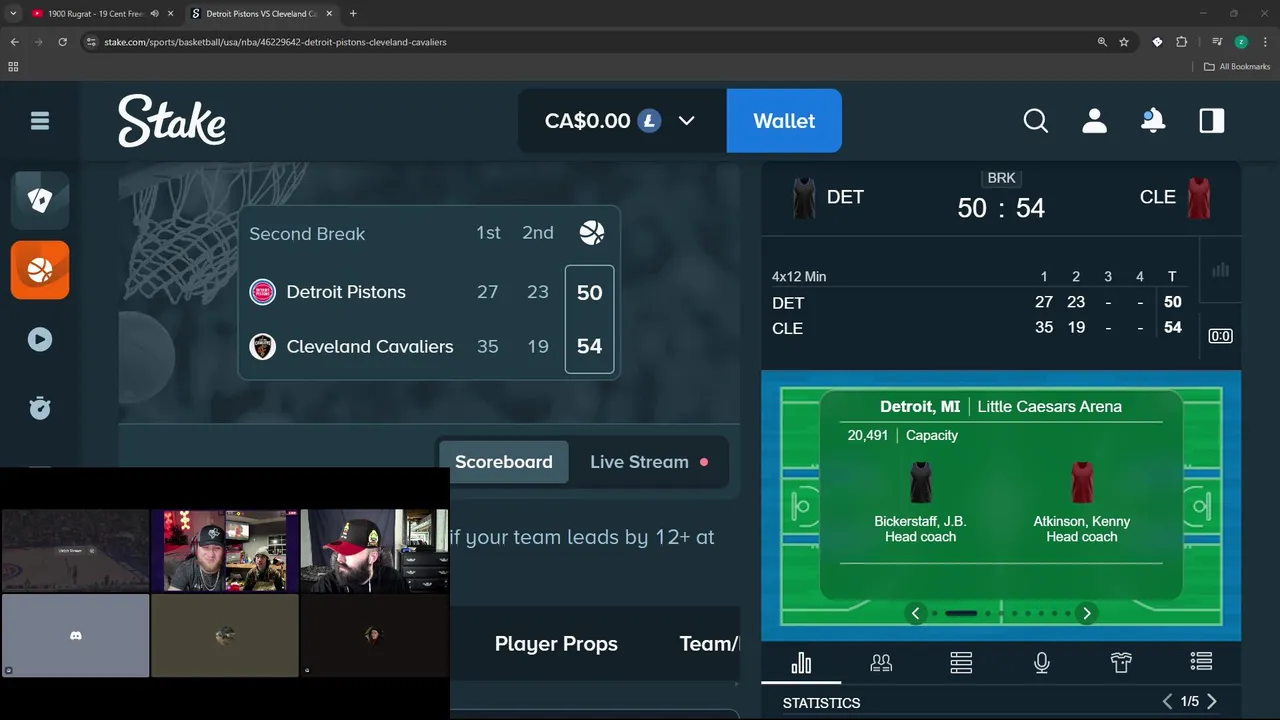Open the hamburger menu in Stake header
1280x720 pixels.
tap(40, 121)
